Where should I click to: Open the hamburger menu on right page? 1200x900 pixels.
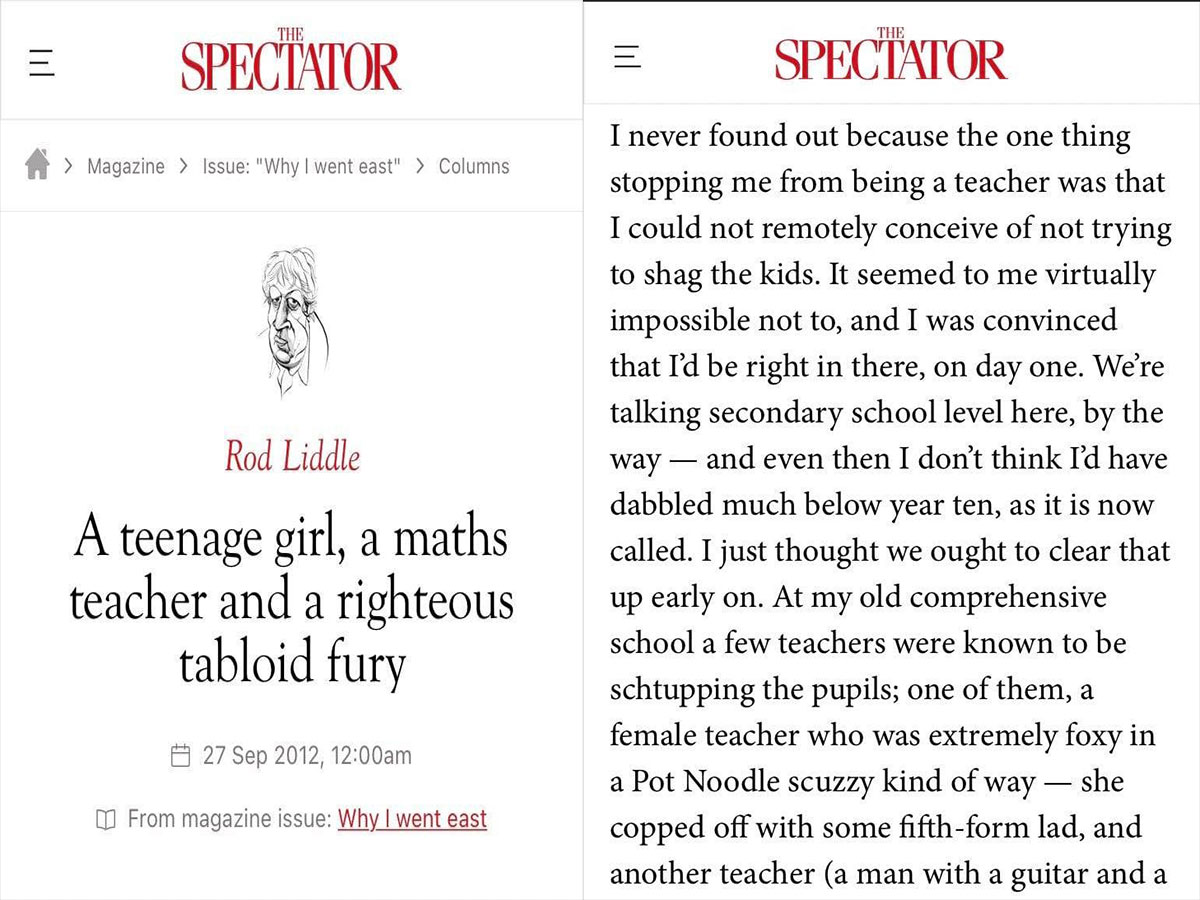[627, 56]
